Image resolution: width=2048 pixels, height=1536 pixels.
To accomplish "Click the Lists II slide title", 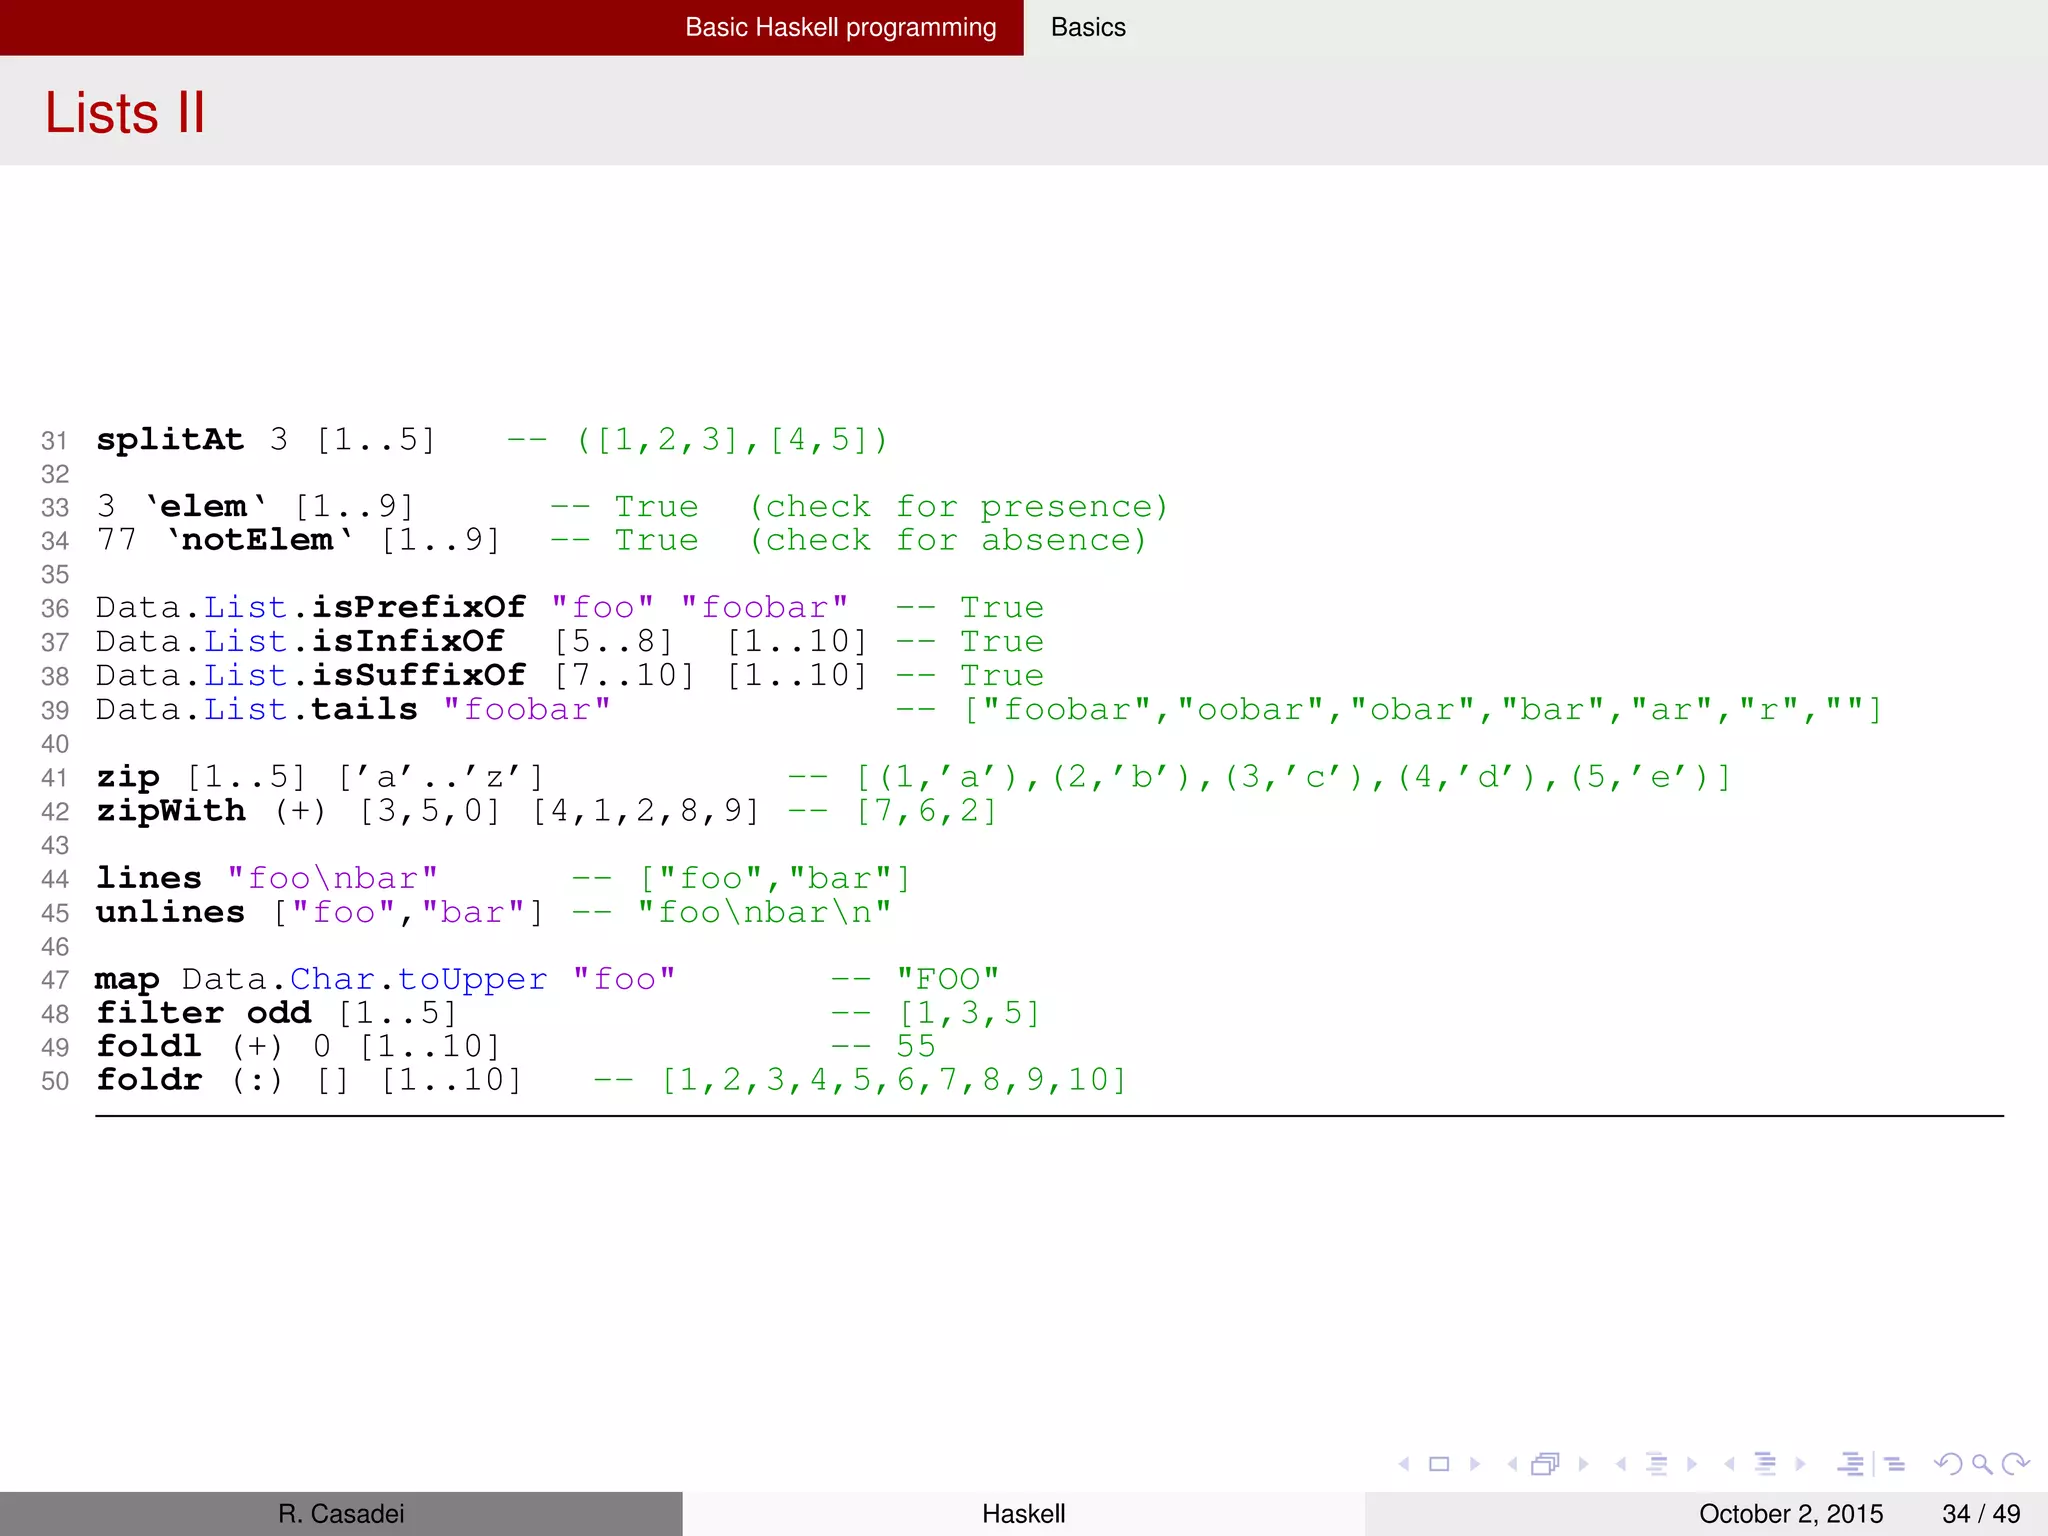I will [125, 112].
